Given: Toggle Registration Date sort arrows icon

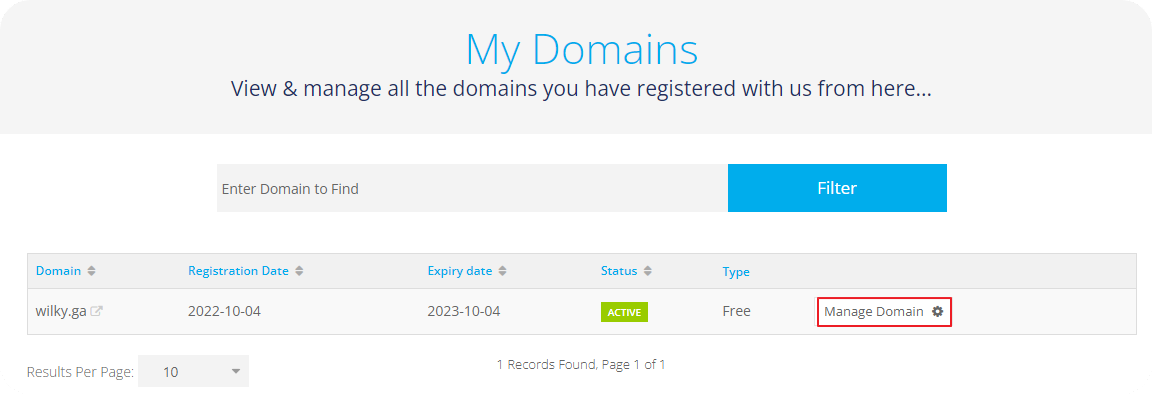Looking at the screenshot, I should pos(299,271).
